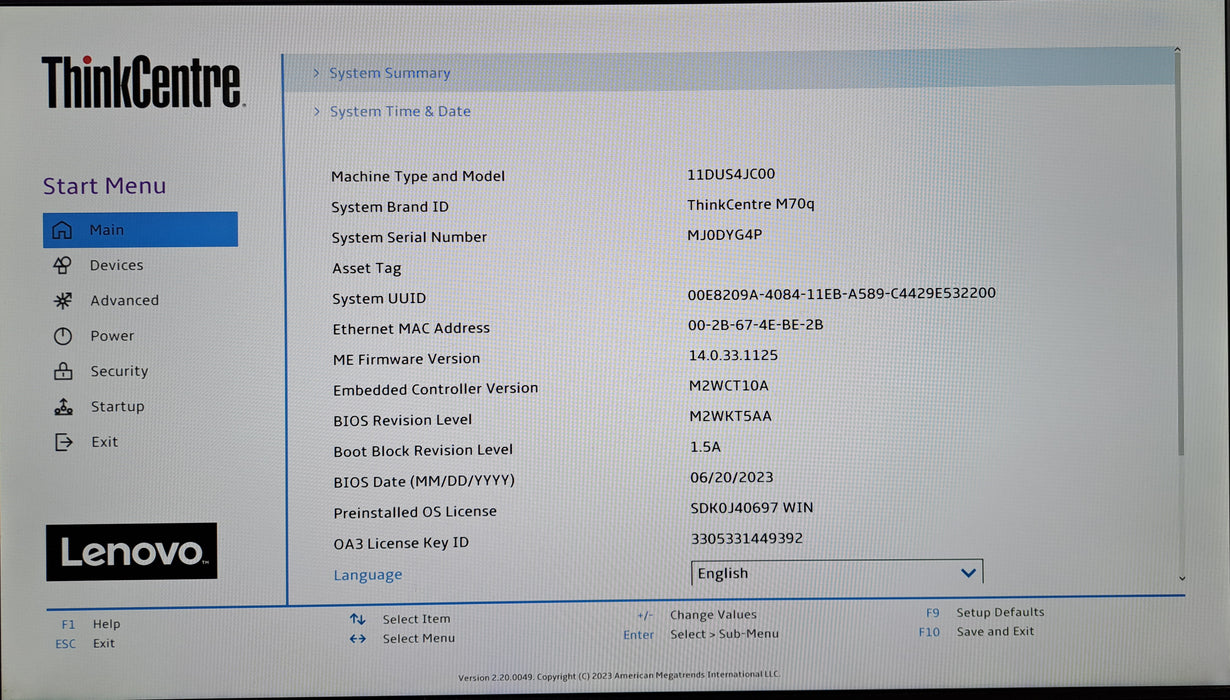Click the scrollbar down arrow
The height and width of the screenshot is (700, 1230).
click(x=1182, y=578)
